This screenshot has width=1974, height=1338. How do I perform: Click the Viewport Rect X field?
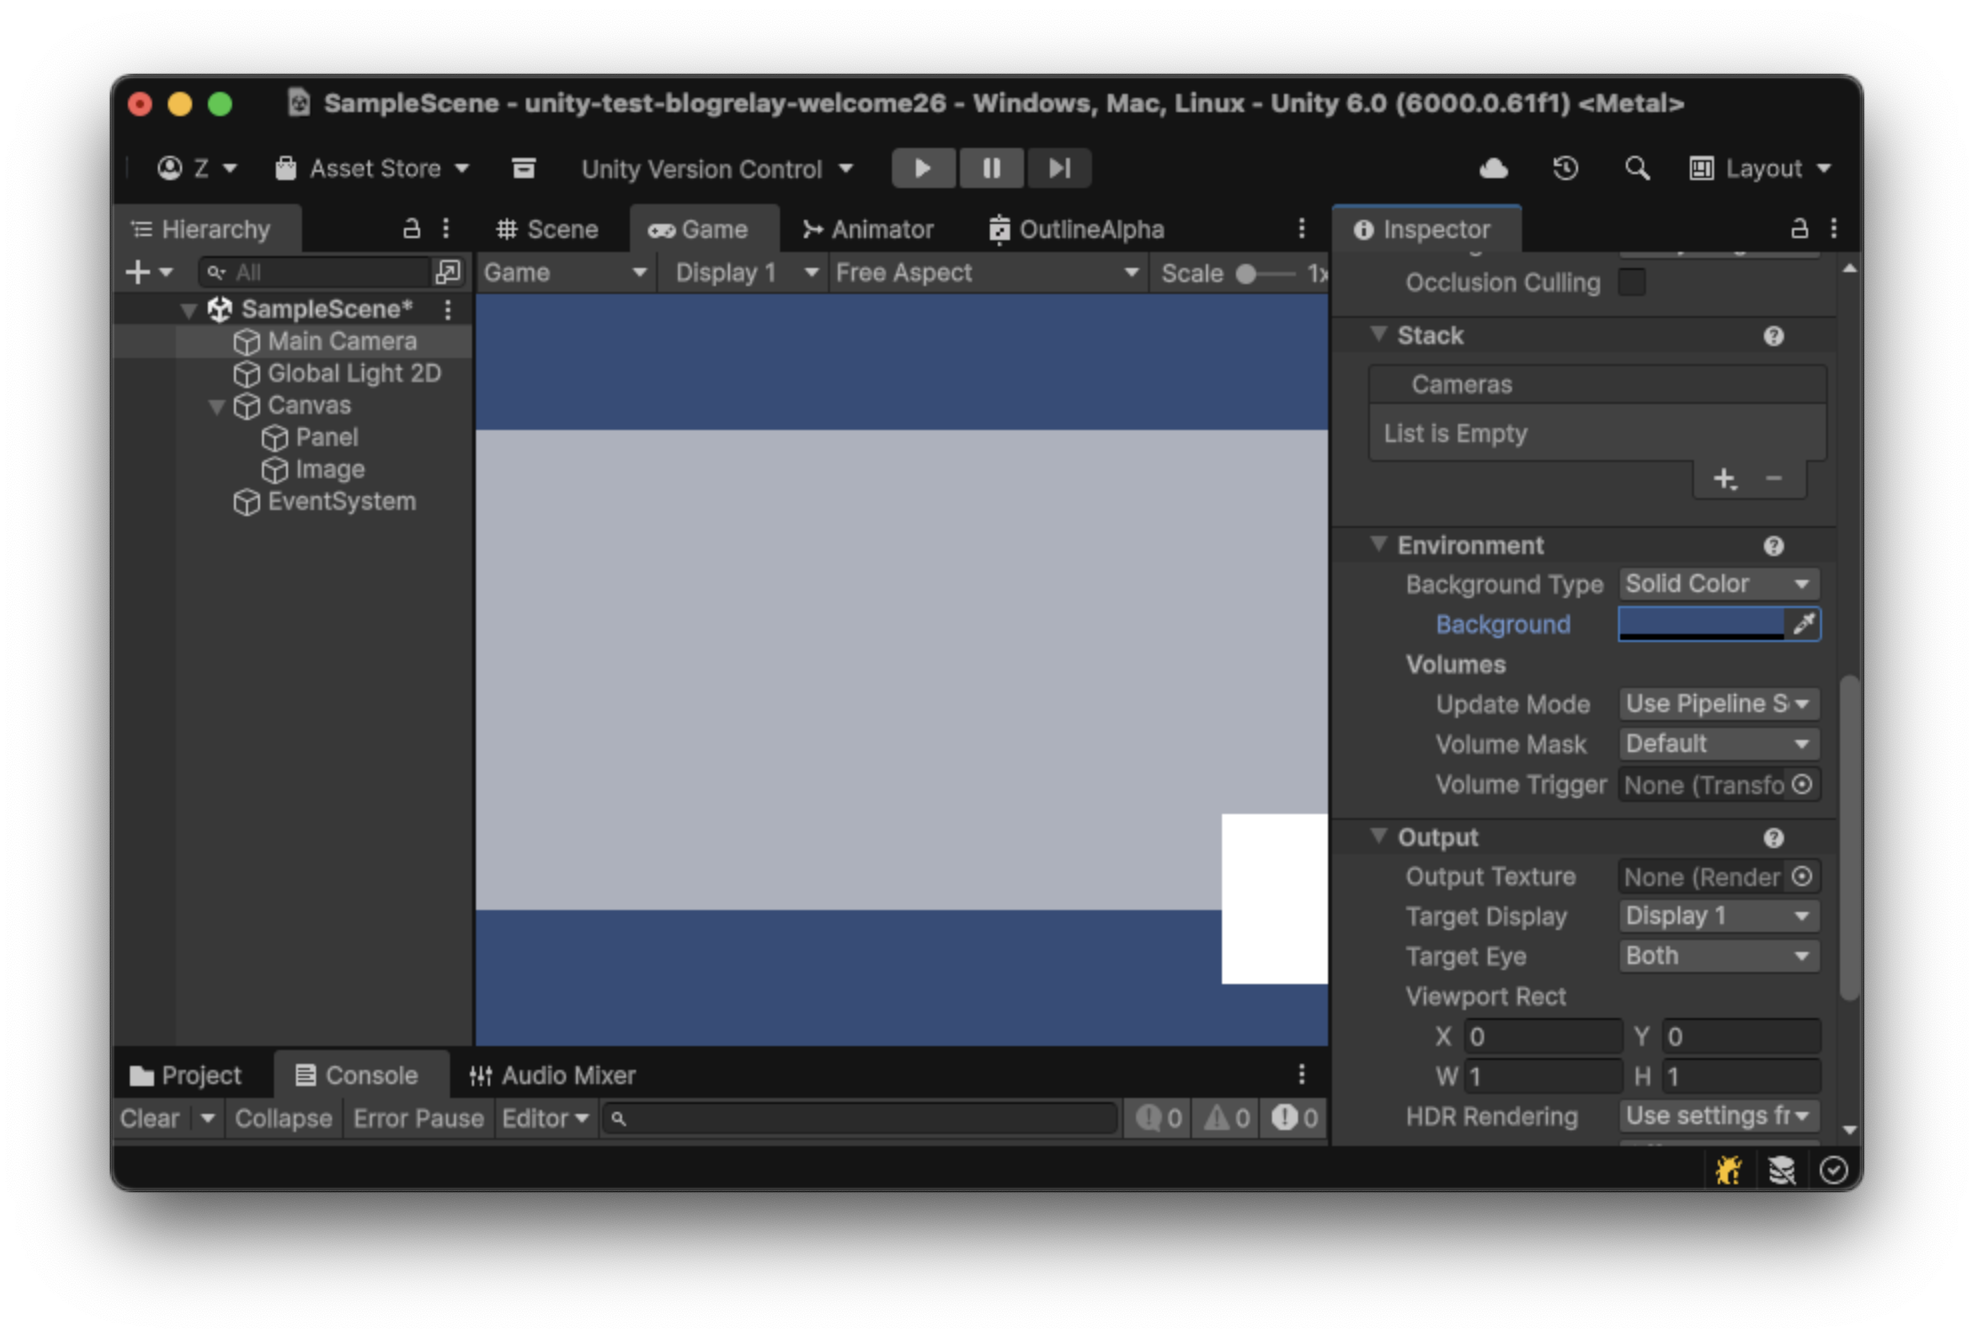1541,1037
